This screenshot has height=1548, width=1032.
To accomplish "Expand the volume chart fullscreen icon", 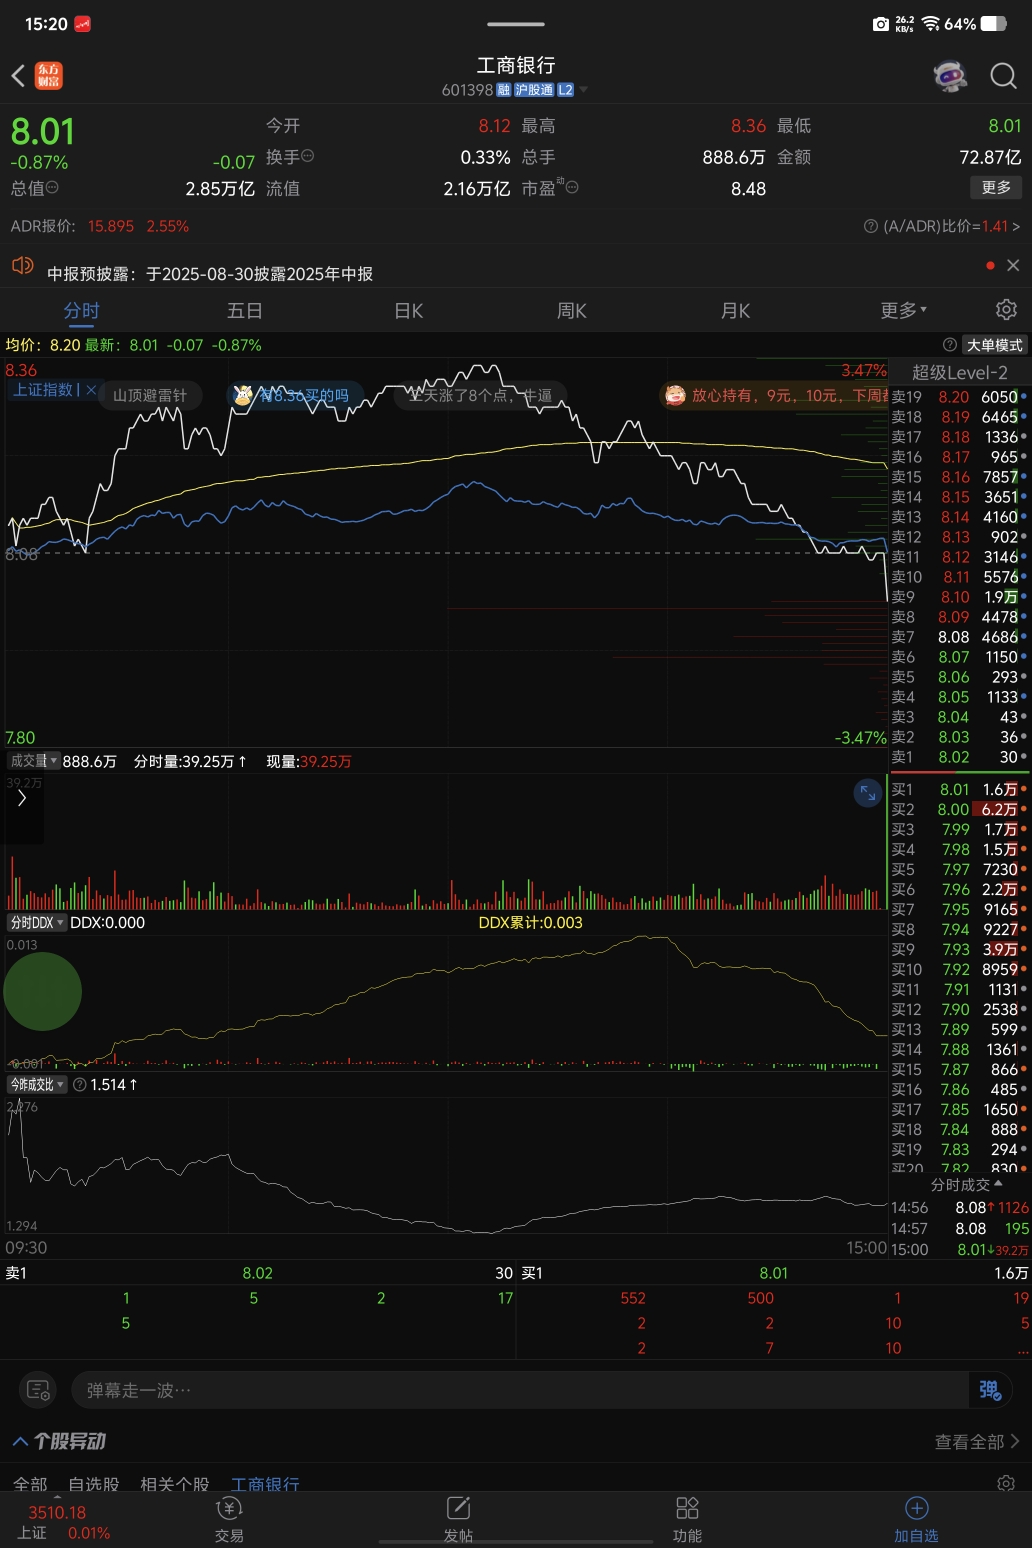I will point(867,793).
